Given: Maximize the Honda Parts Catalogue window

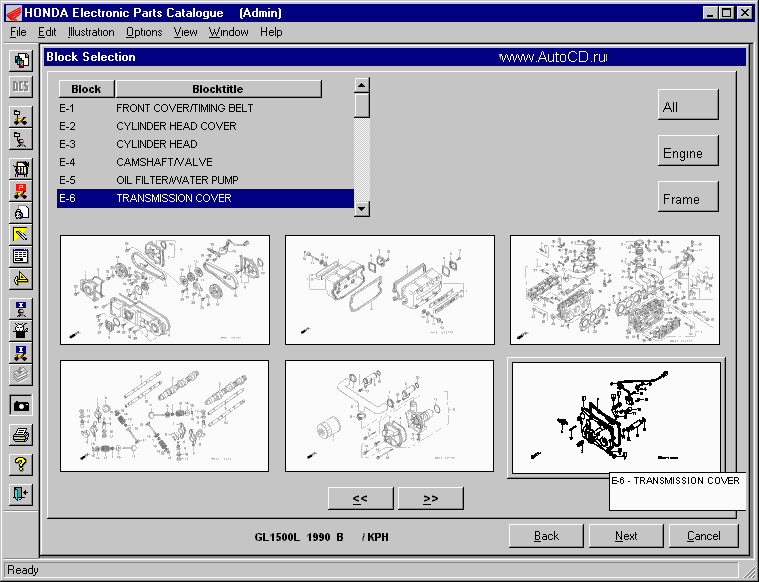Looking at the screenshot, I should 727,13.
